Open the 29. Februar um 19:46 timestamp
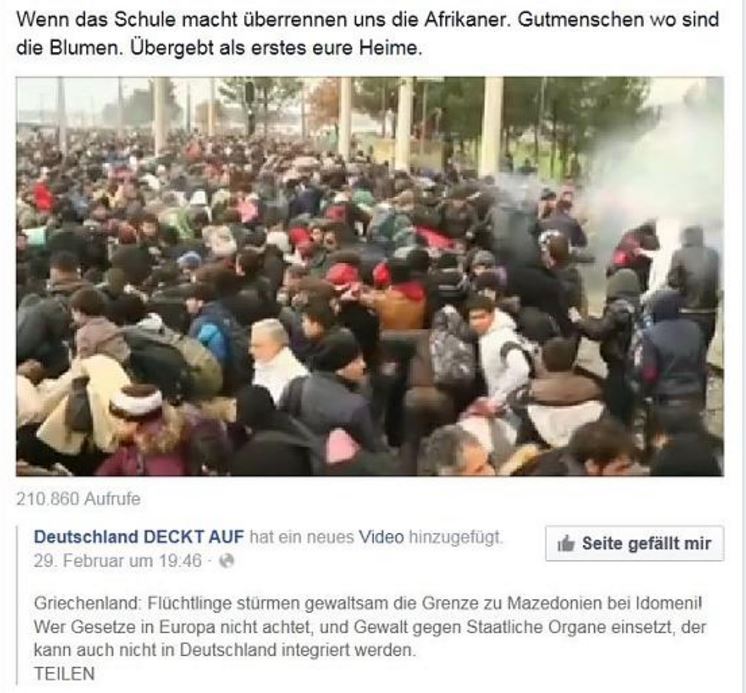Viewport: 746px width, 693px height. point(118,561)
